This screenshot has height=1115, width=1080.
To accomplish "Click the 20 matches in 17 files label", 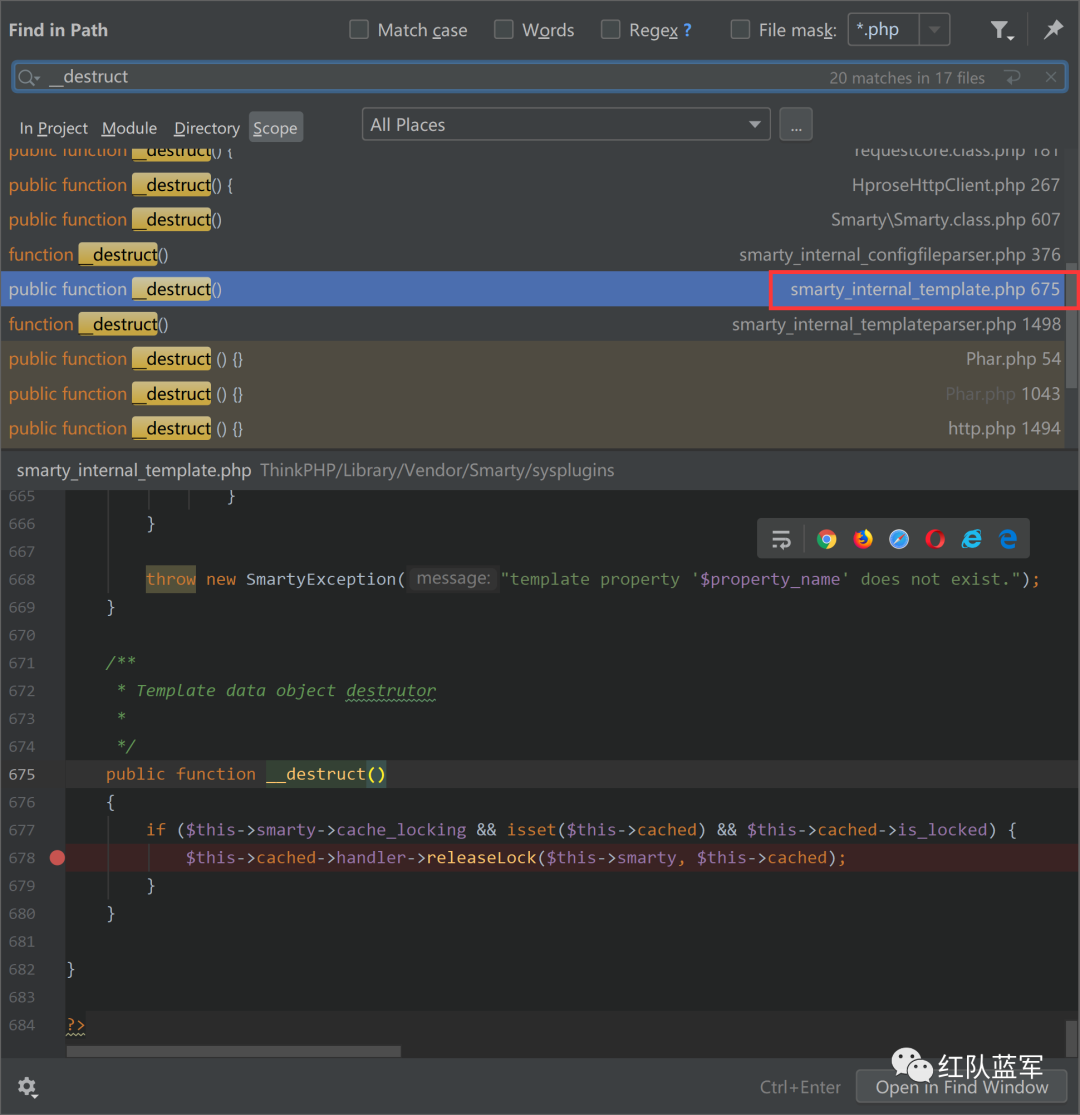I will point(907,78).
